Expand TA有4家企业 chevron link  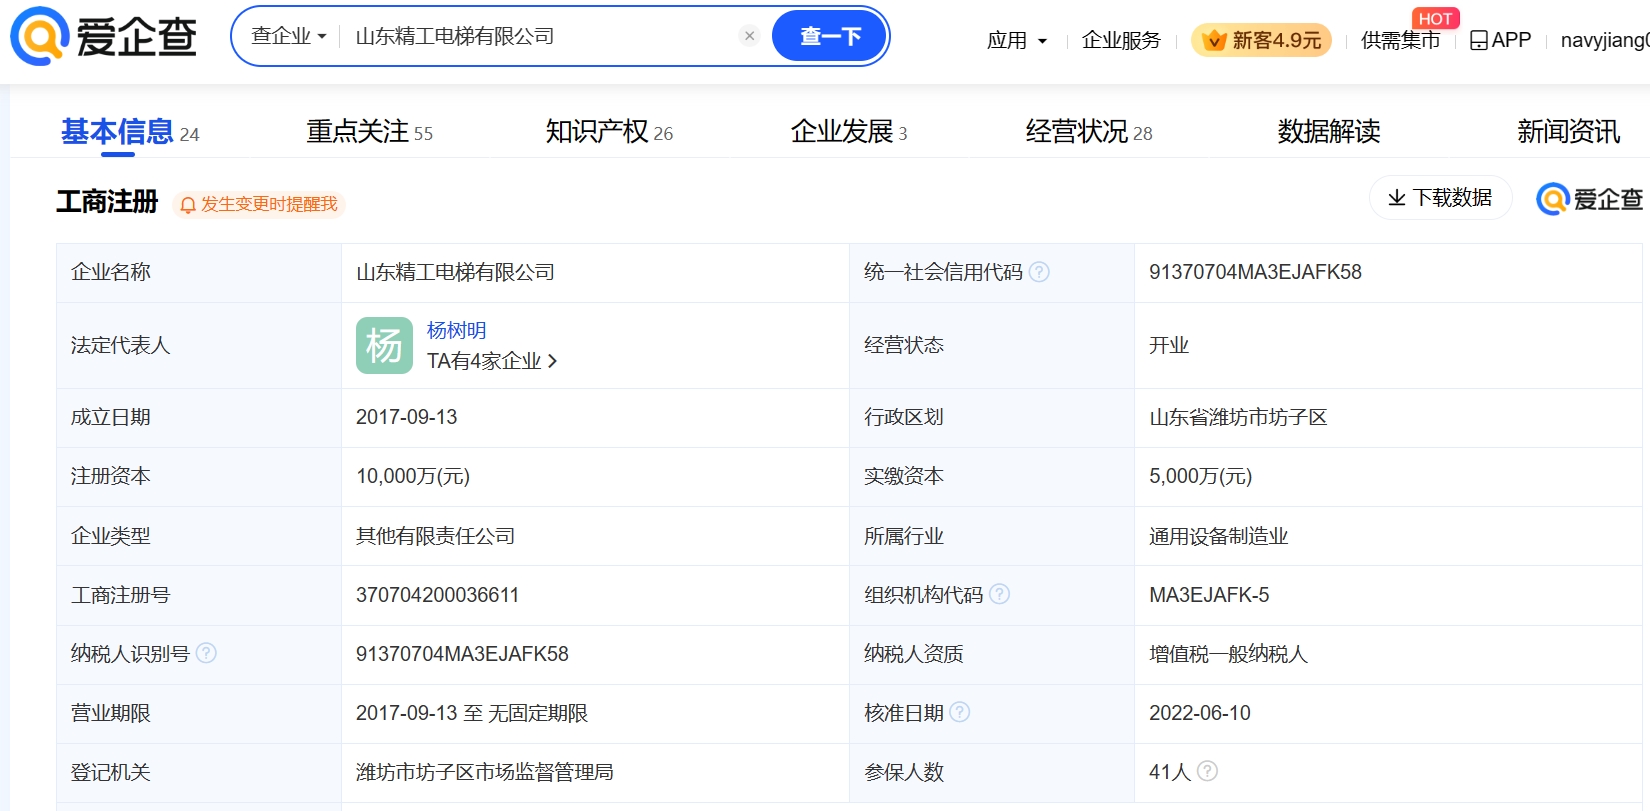[x=491, y=361]
